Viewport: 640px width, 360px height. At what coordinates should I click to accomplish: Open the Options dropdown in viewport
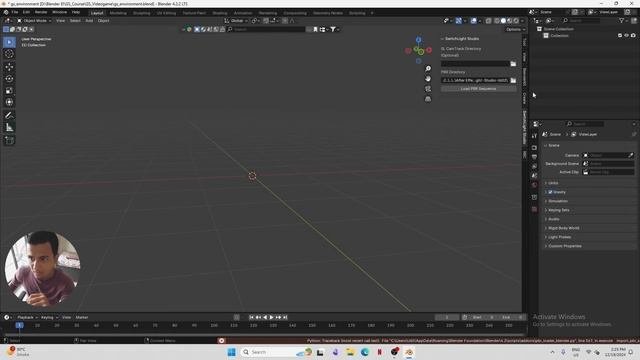[x=514, y=29]
